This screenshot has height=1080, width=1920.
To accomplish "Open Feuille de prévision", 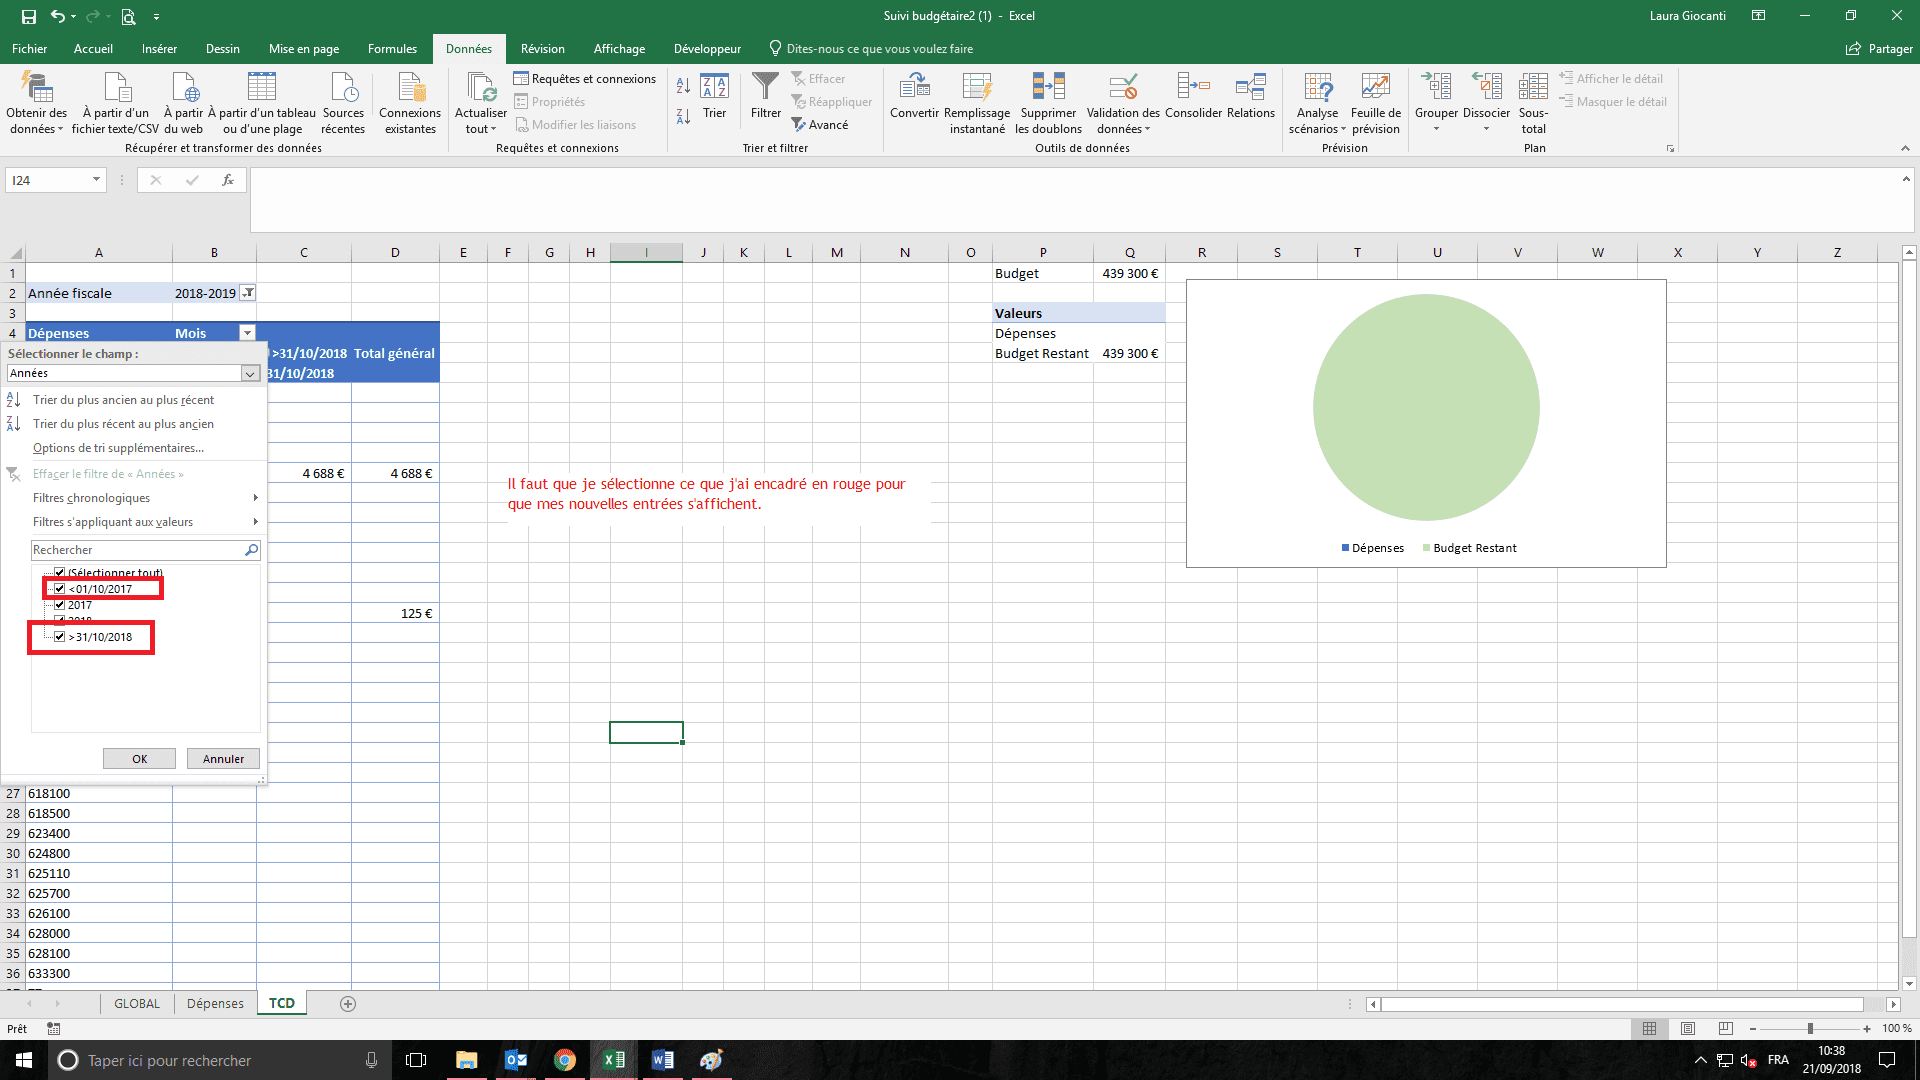I will 1375,88.
